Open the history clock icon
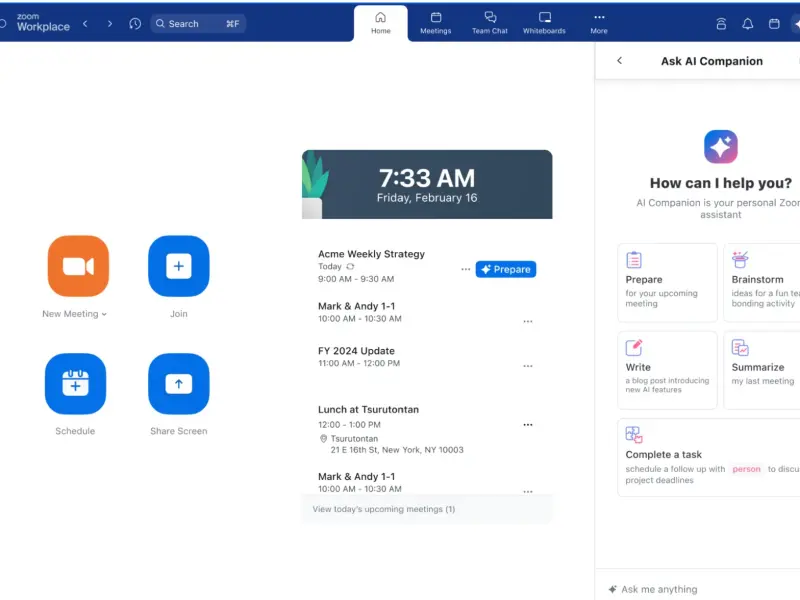Screen dimensions: 800x600 pyautogui.click(x=135, y=23)
